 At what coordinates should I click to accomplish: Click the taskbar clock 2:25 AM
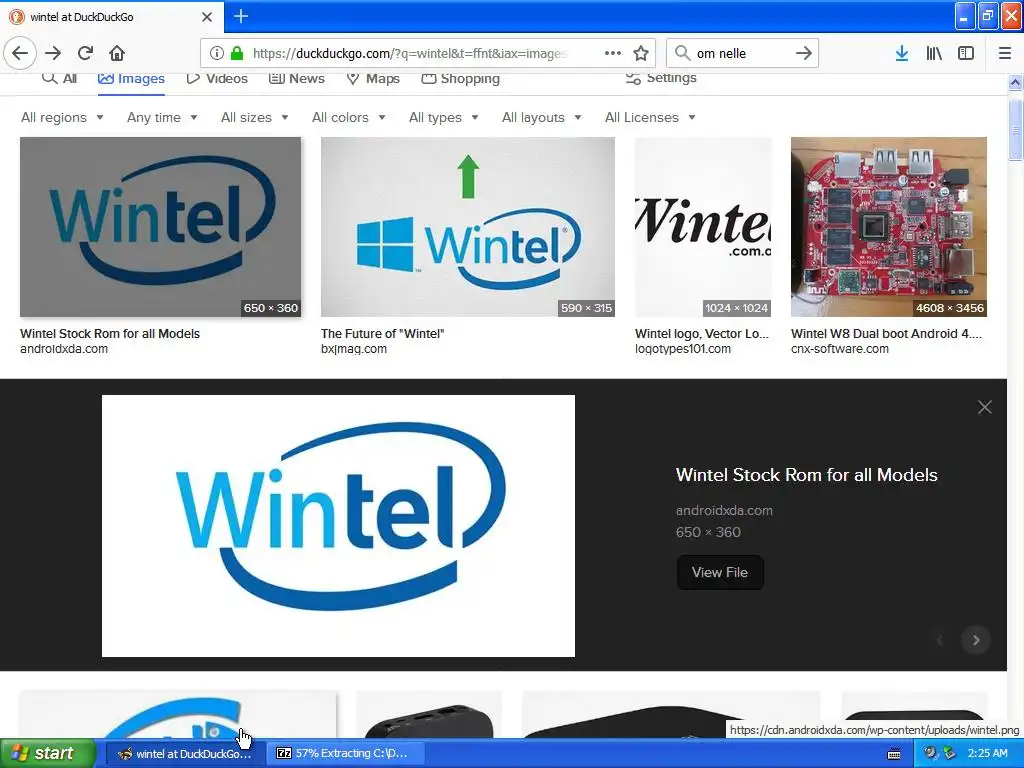point(987,754)
